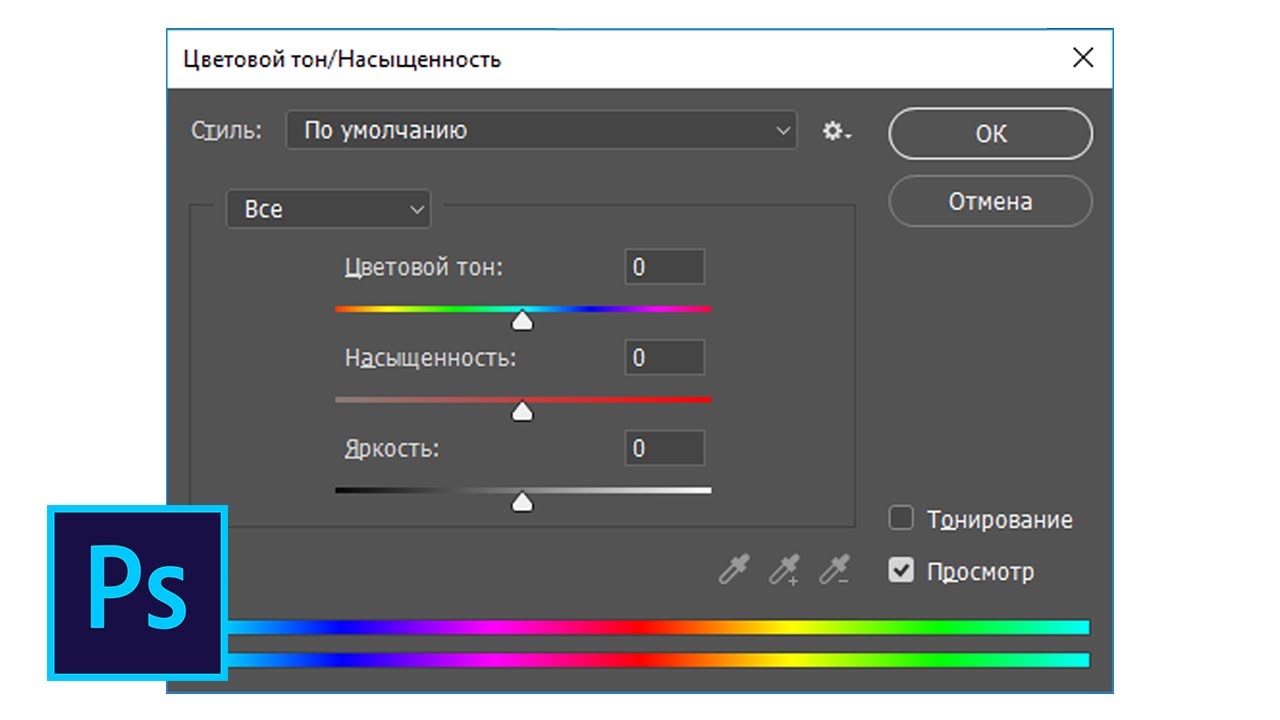Click the Яркость value field
The height and width of the screenshot is (720, 1280).
tap(665, 448)
